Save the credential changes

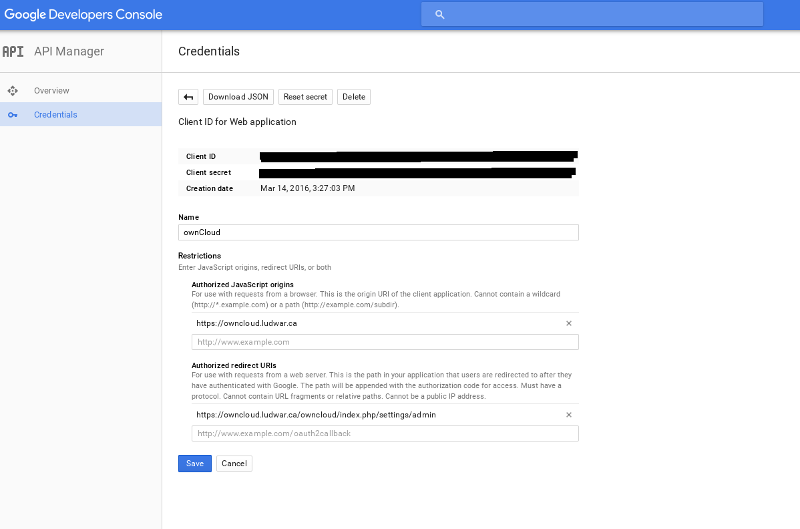(x=195, y=463)
